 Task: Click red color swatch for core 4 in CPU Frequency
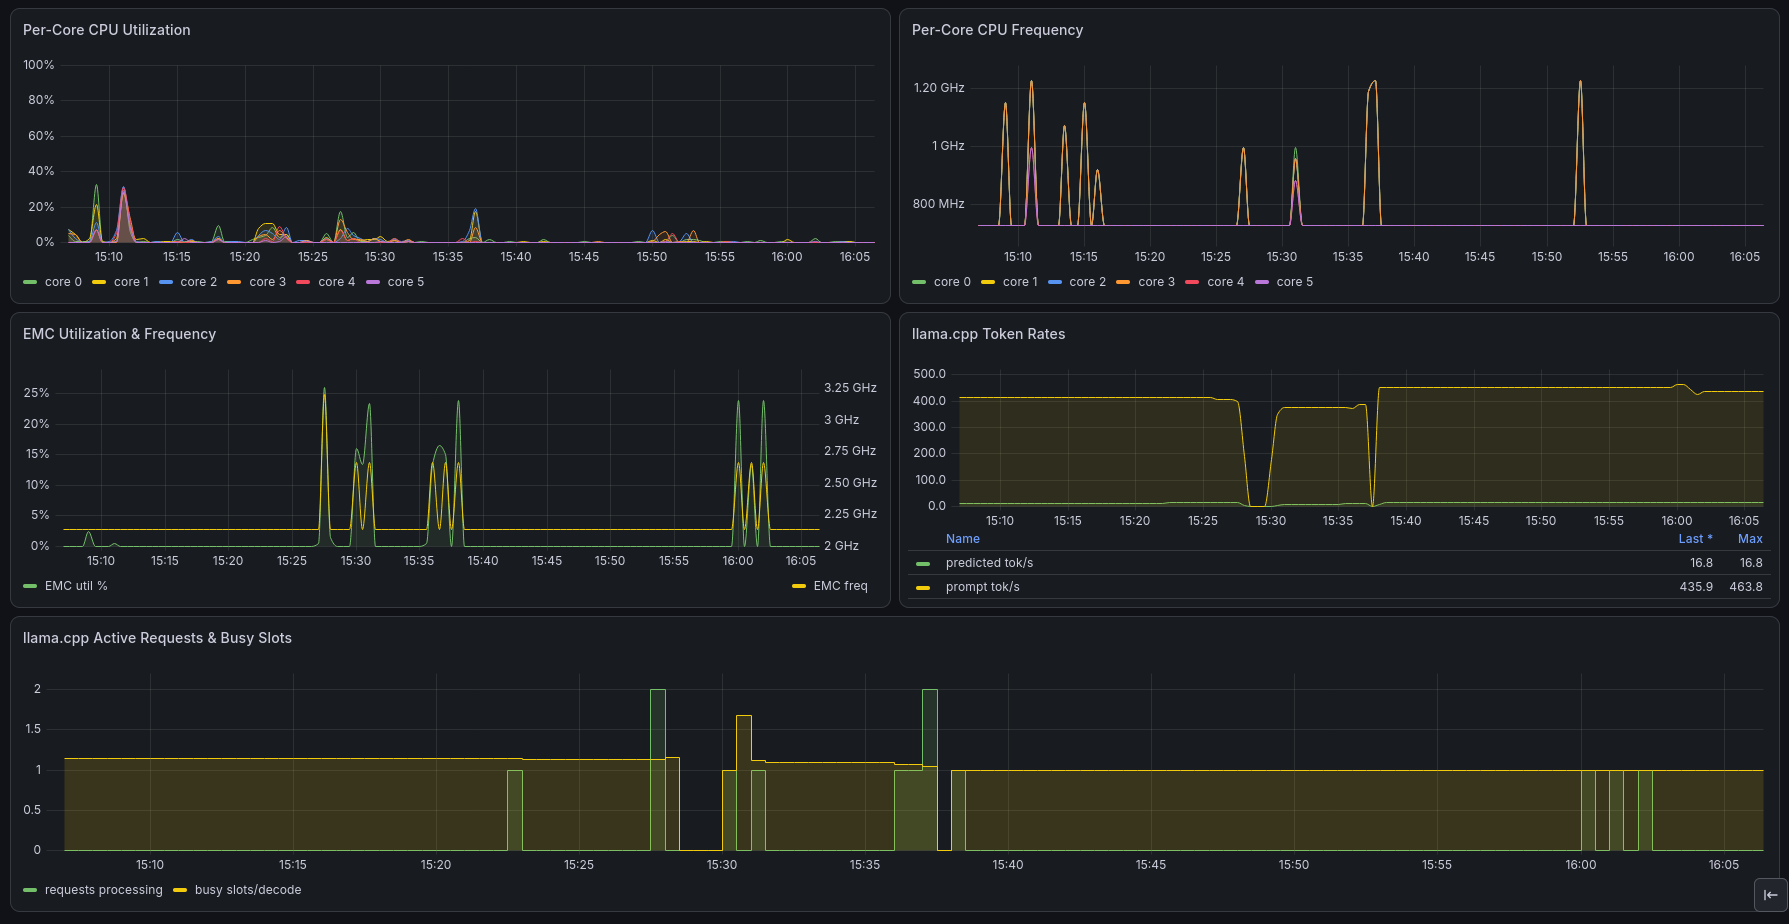(x=1193, y=282)
